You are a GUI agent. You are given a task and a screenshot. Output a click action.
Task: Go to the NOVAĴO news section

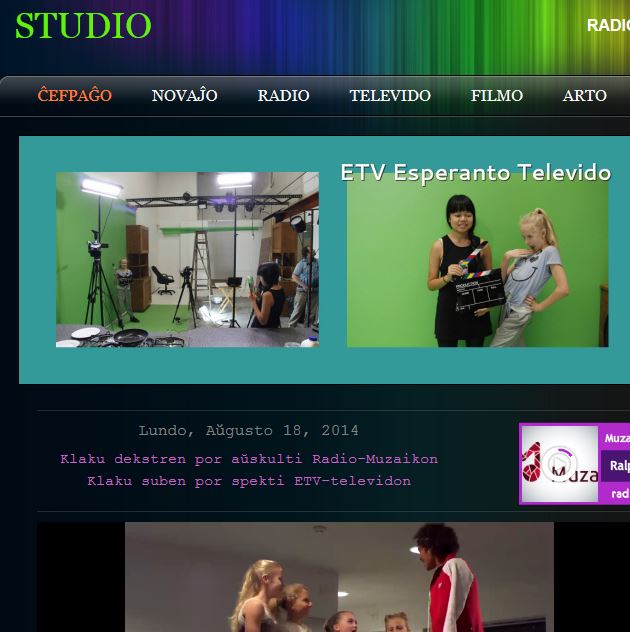(184, 96)
